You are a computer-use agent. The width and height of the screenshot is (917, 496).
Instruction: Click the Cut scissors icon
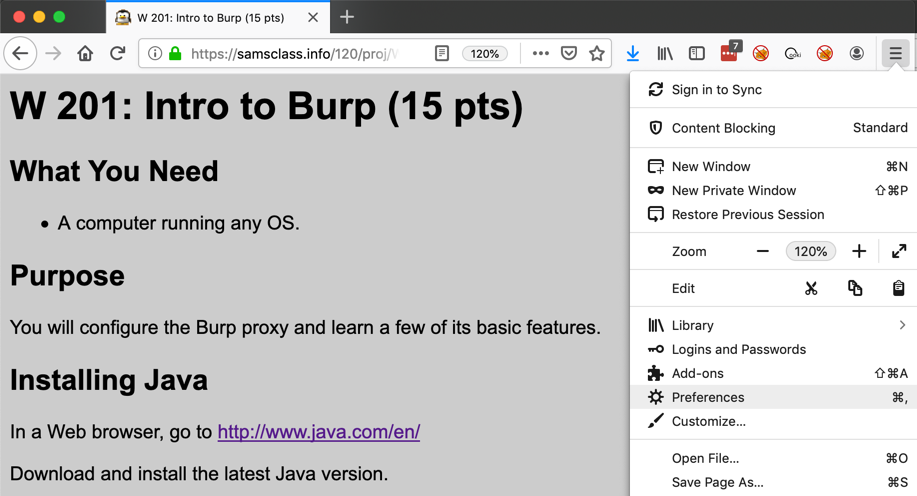(811, 288)
